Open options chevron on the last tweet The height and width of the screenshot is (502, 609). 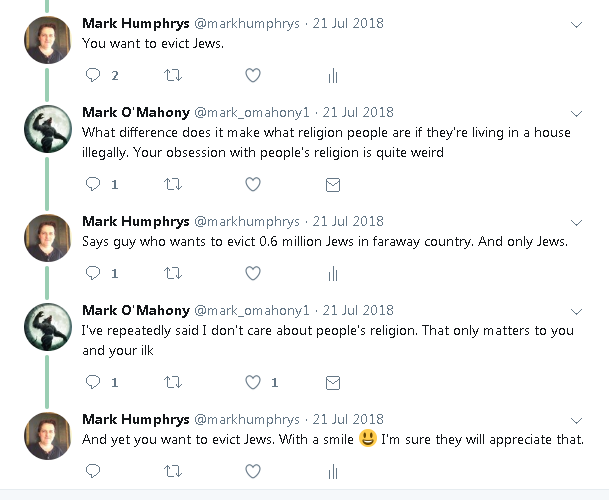pos(576,419)
